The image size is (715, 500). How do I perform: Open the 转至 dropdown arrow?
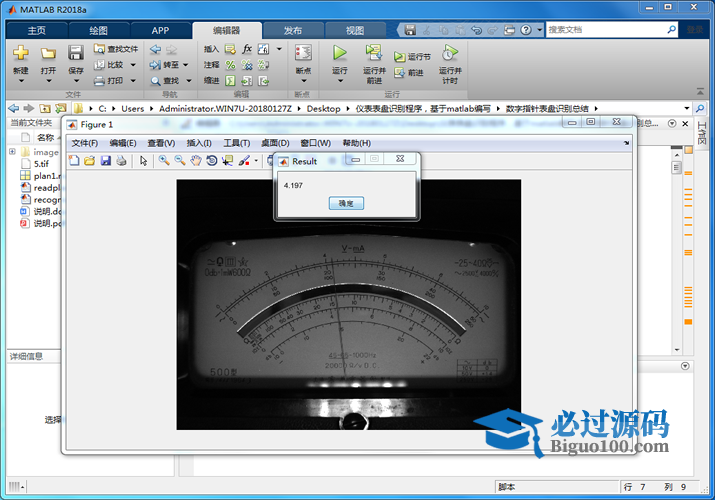(186, 65)
